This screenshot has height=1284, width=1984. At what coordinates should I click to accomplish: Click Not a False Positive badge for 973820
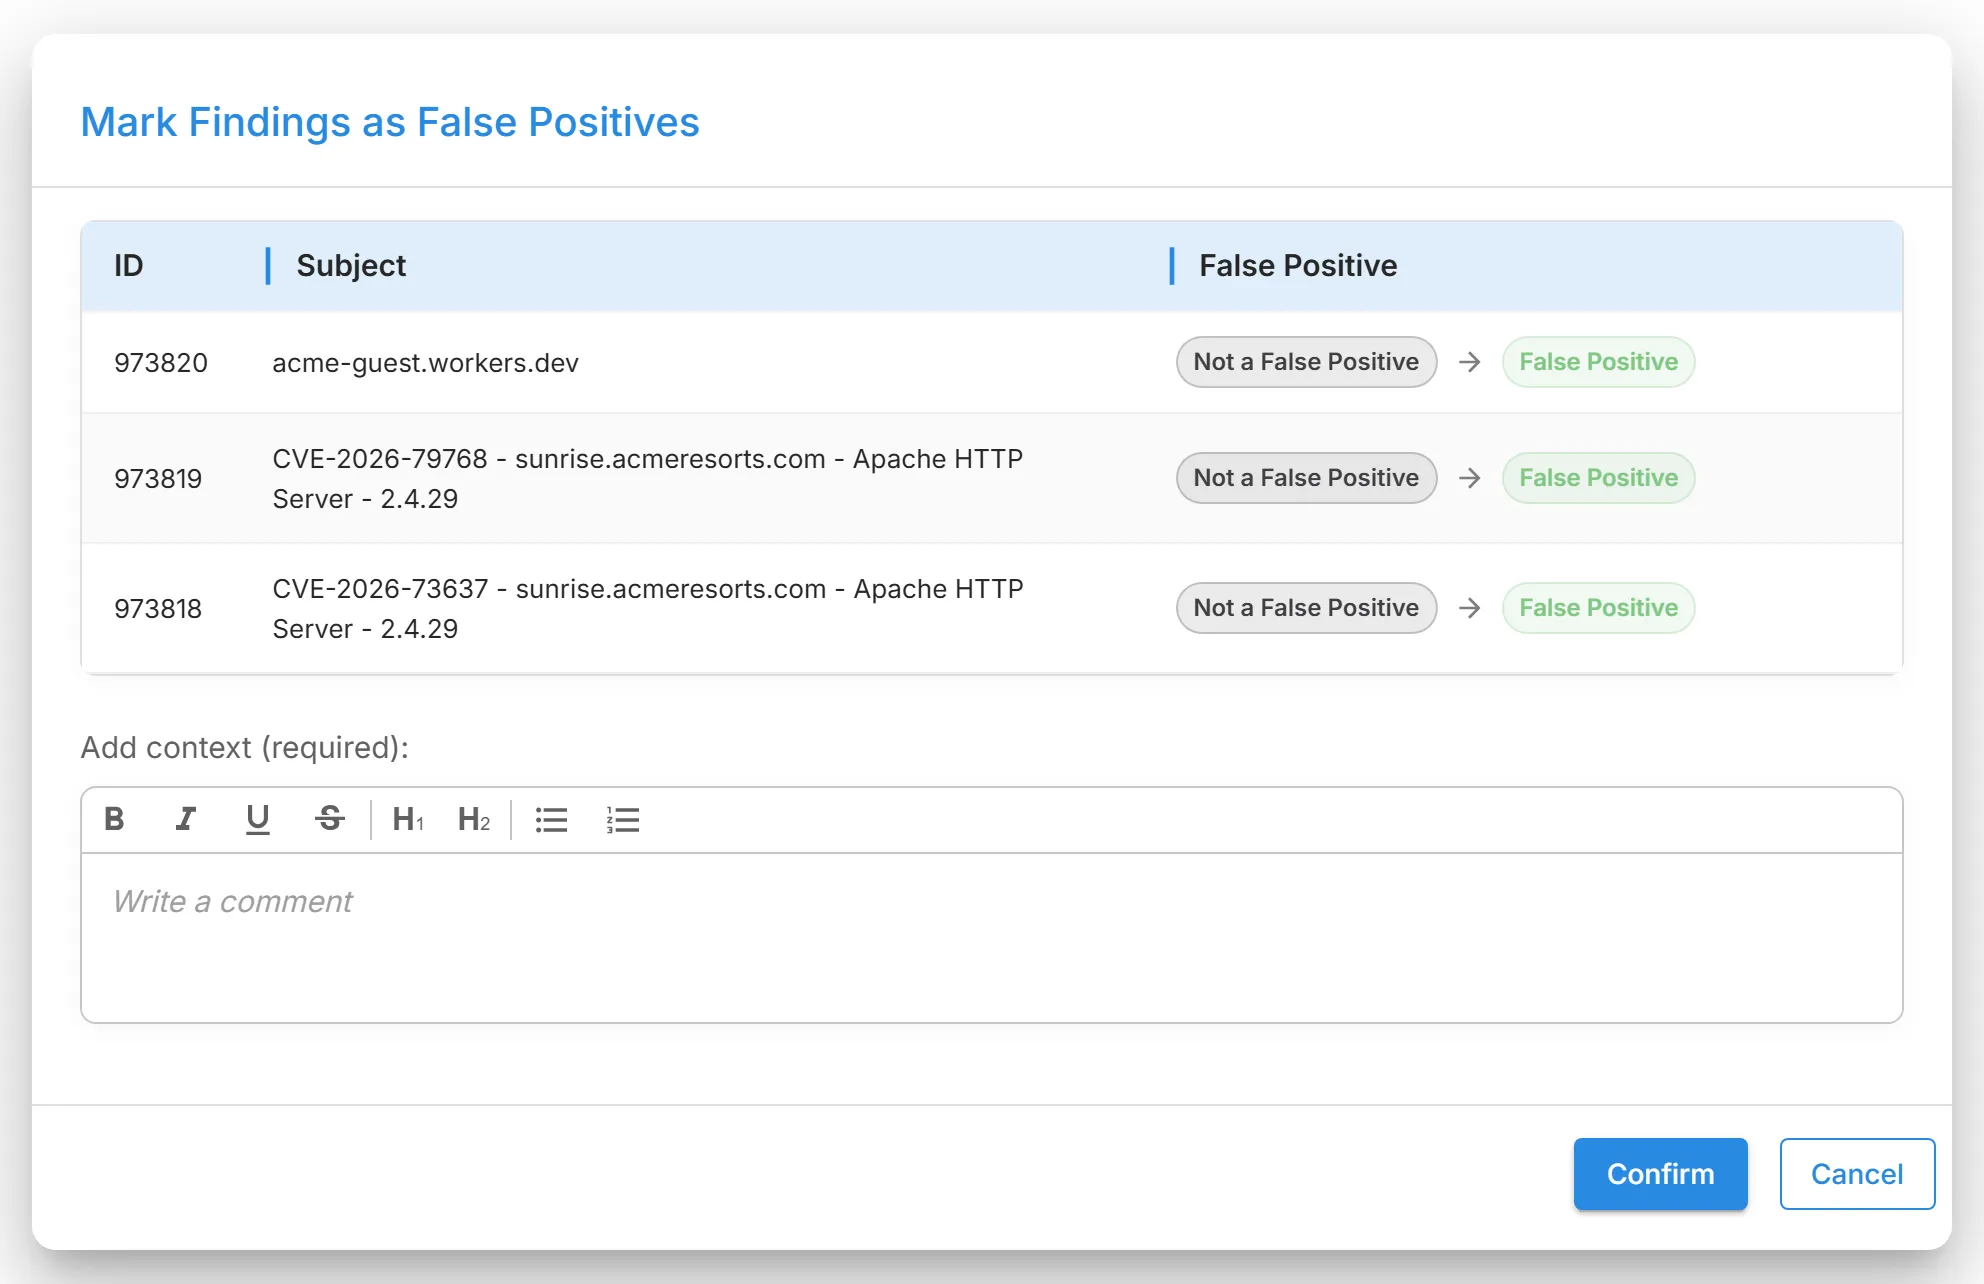[x=1306, y=362]
